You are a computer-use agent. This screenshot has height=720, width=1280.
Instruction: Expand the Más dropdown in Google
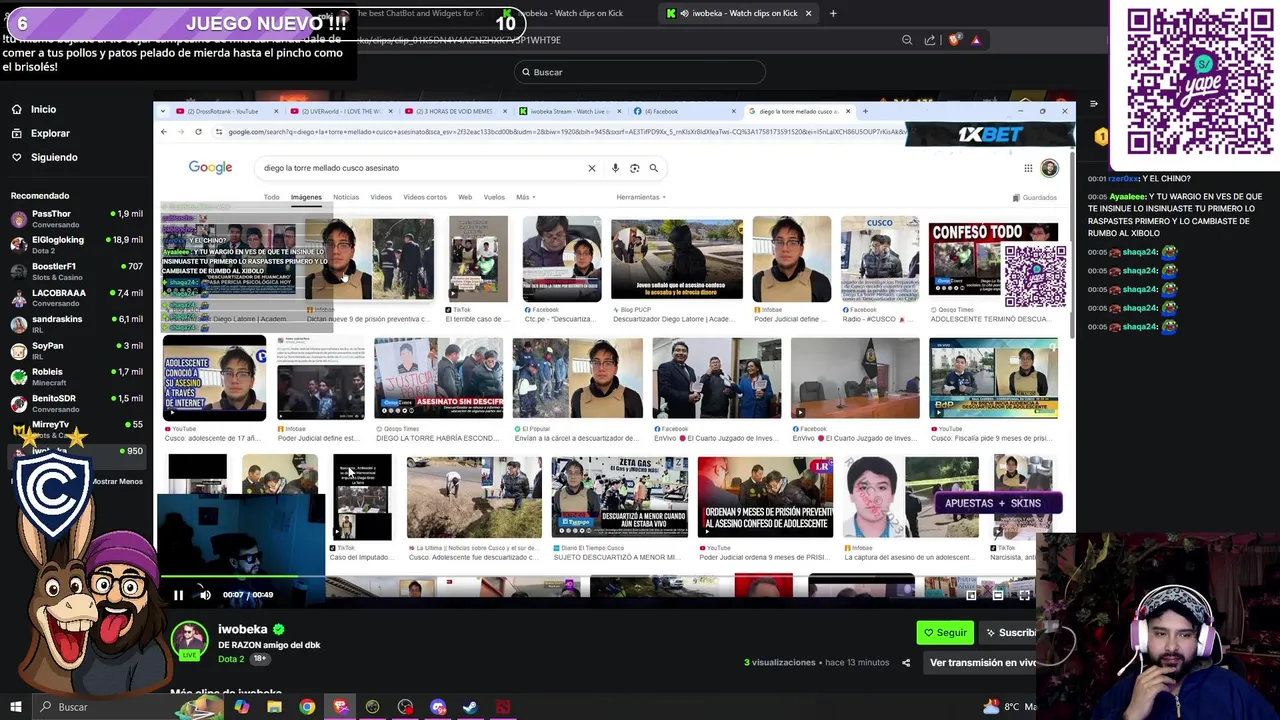pyautogui.click(x=526, y=197)
